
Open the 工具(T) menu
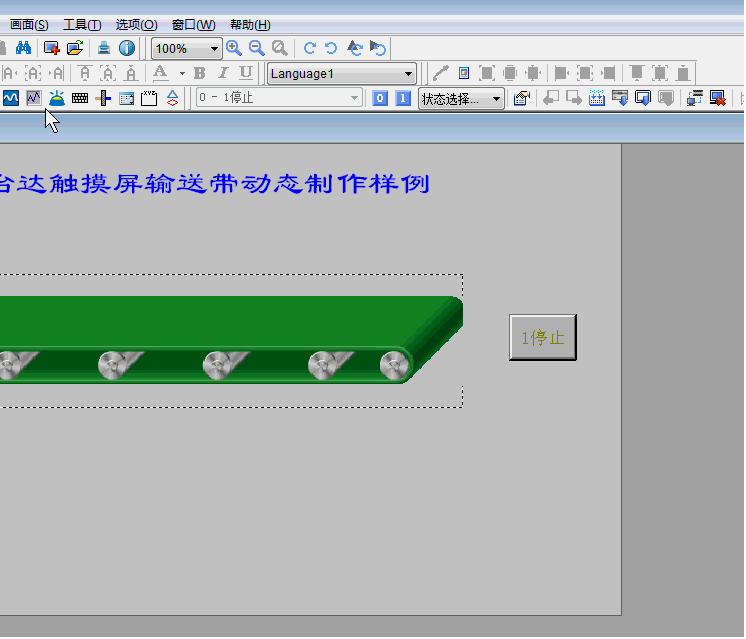[82, 25]
